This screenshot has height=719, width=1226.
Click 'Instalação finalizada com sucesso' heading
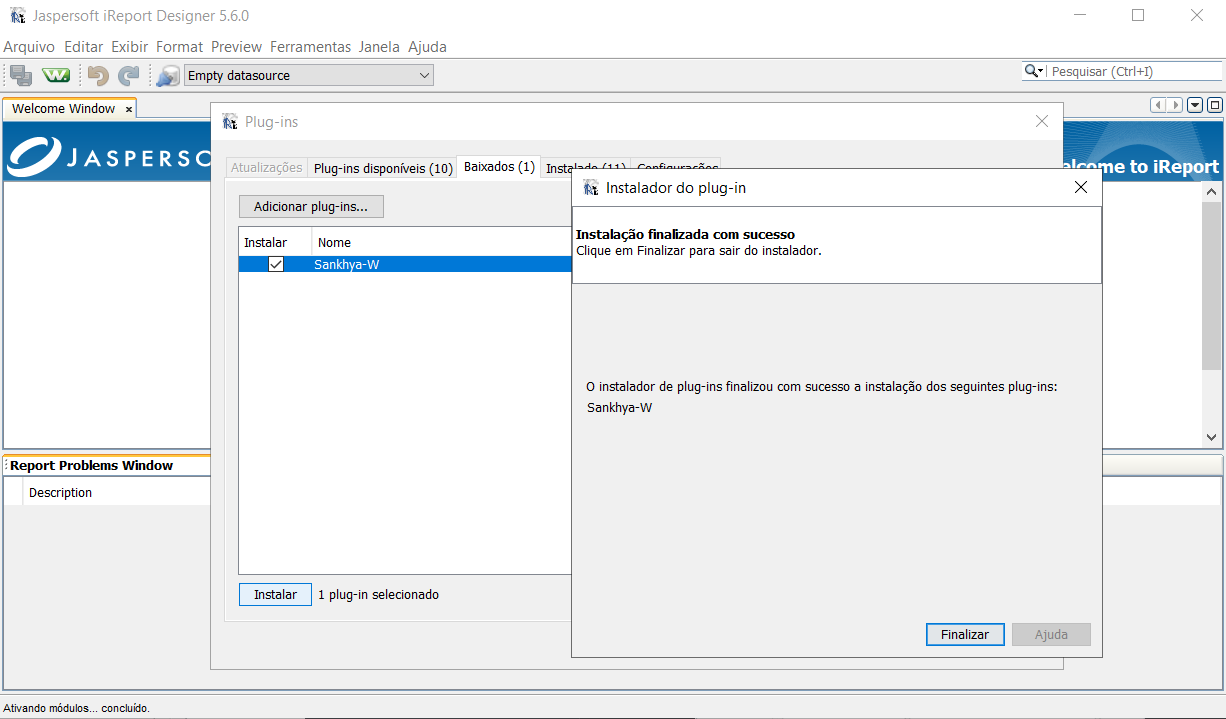685,235
